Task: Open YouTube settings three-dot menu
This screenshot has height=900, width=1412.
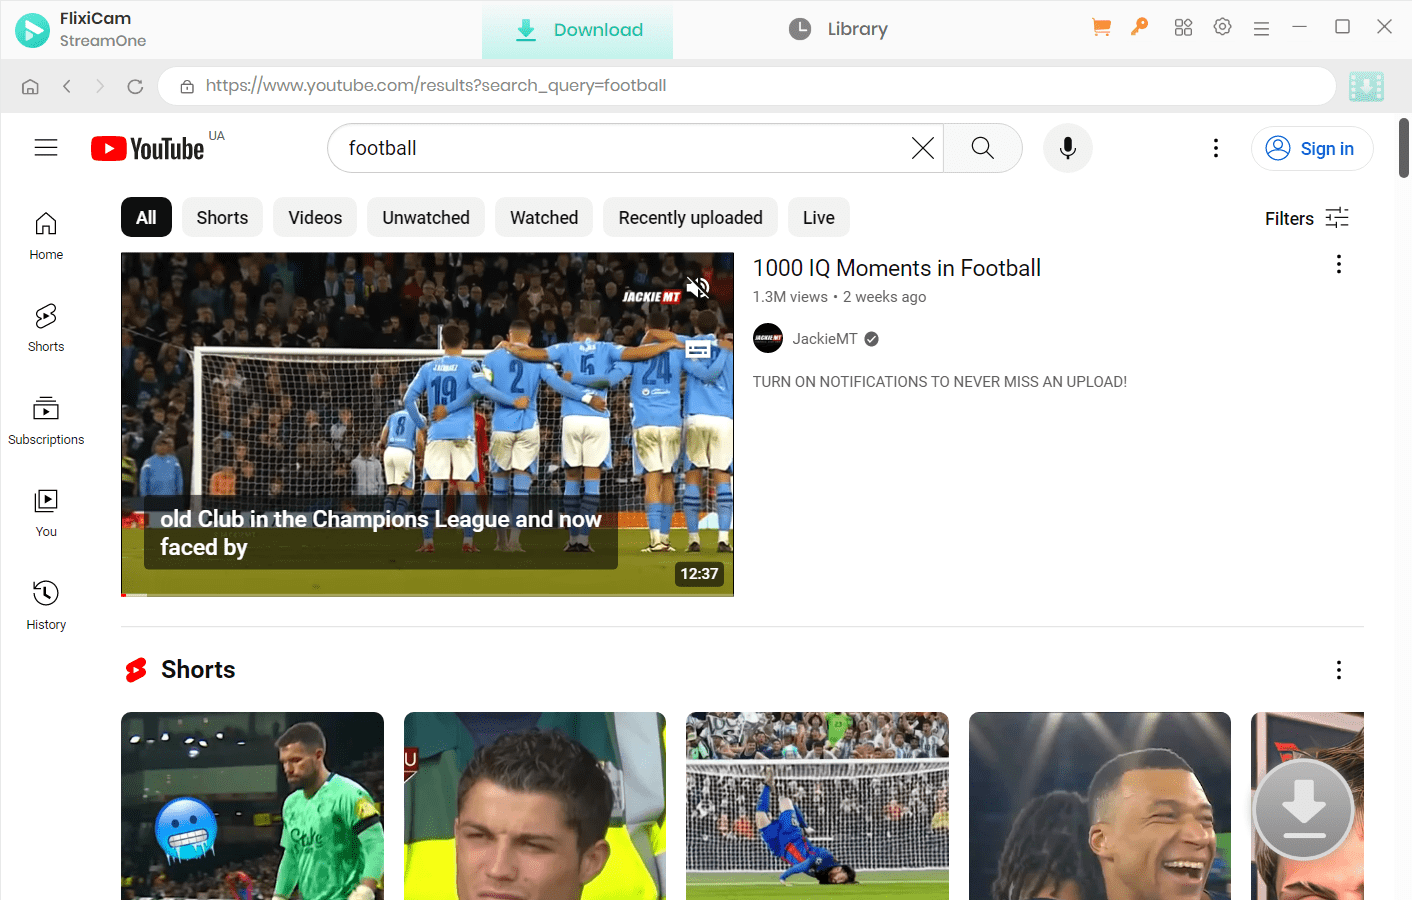Action: 1216,148
